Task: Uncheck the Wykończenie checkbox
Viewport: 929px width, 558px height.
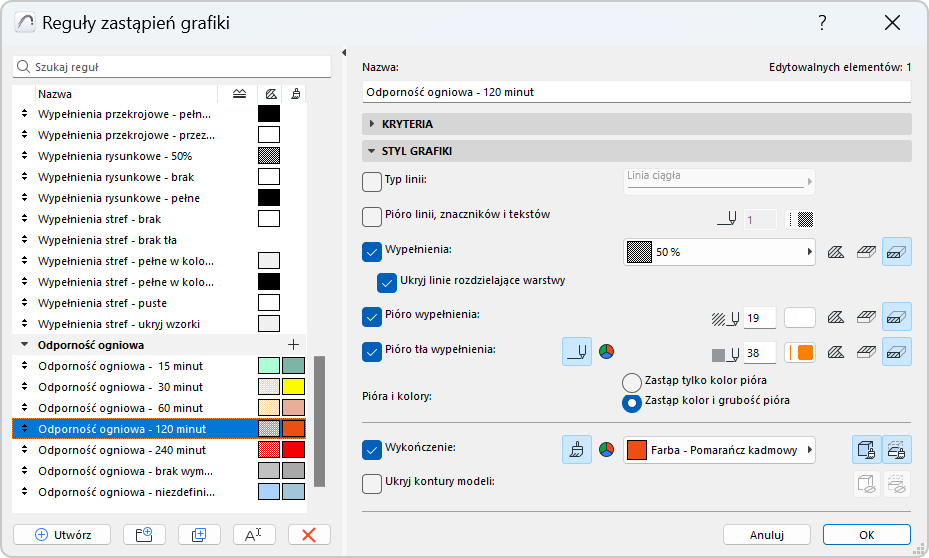Action: click(x=371, y=450)
